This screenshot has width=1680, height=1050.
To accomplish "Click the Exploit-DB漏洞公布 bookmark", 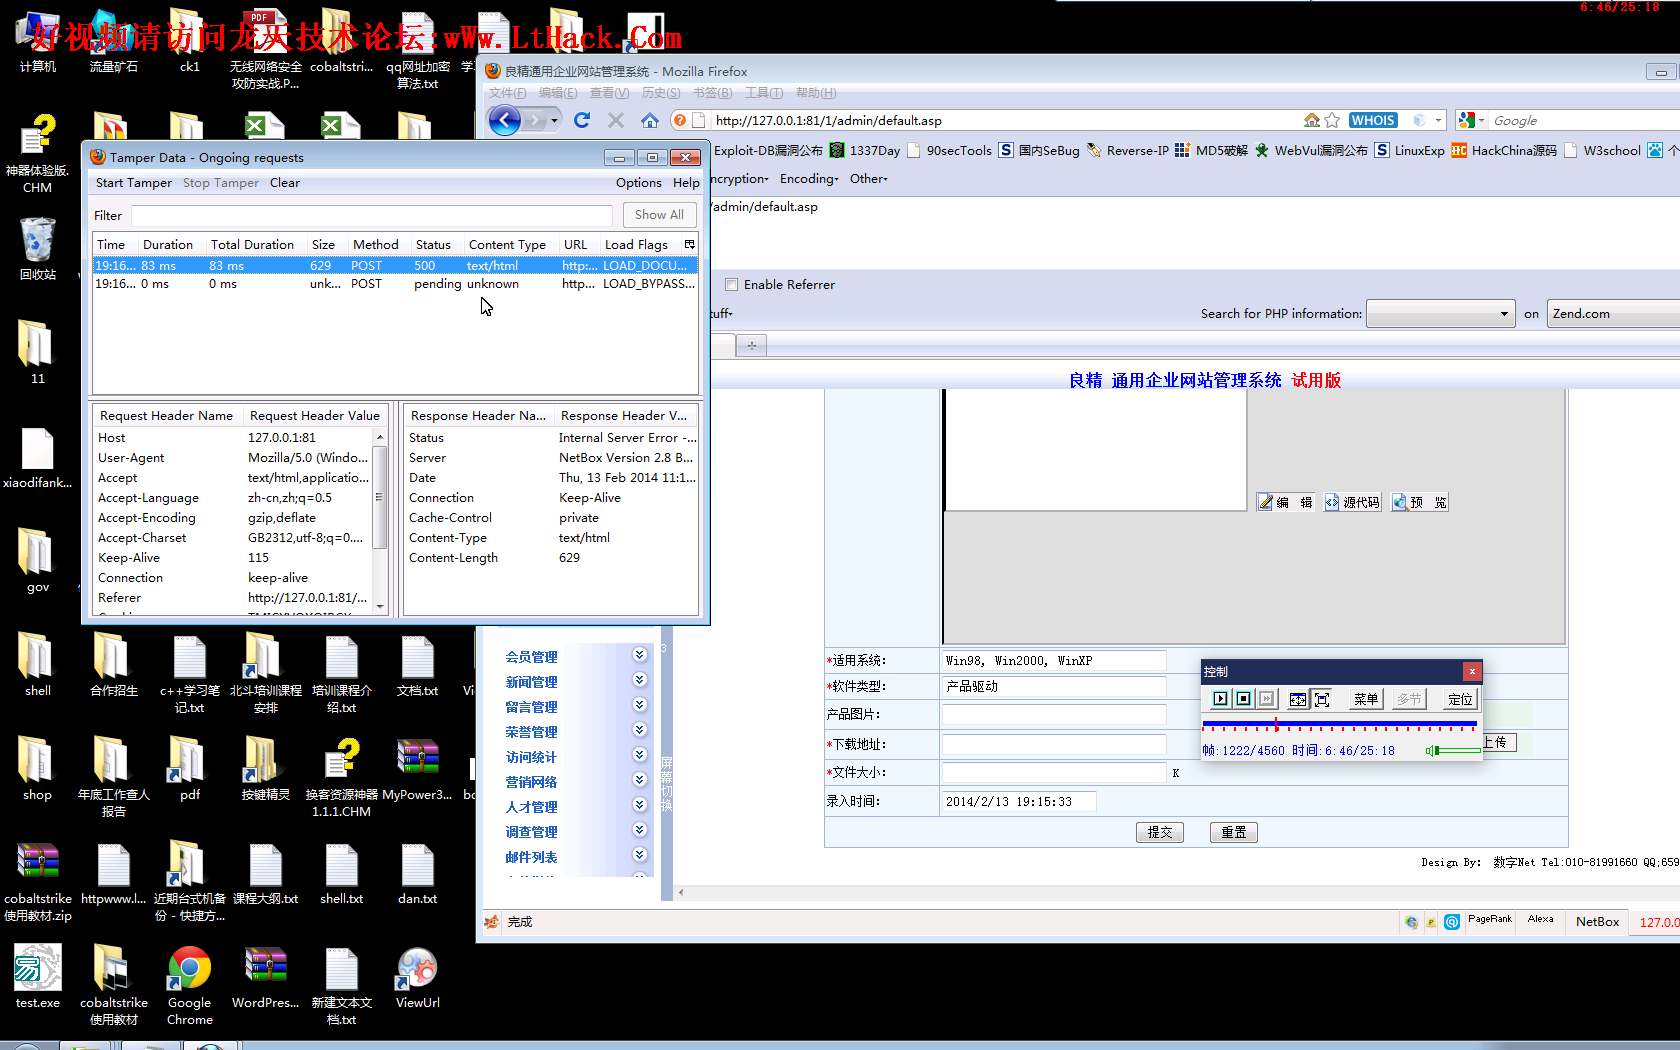I will (x=768, y=151).
